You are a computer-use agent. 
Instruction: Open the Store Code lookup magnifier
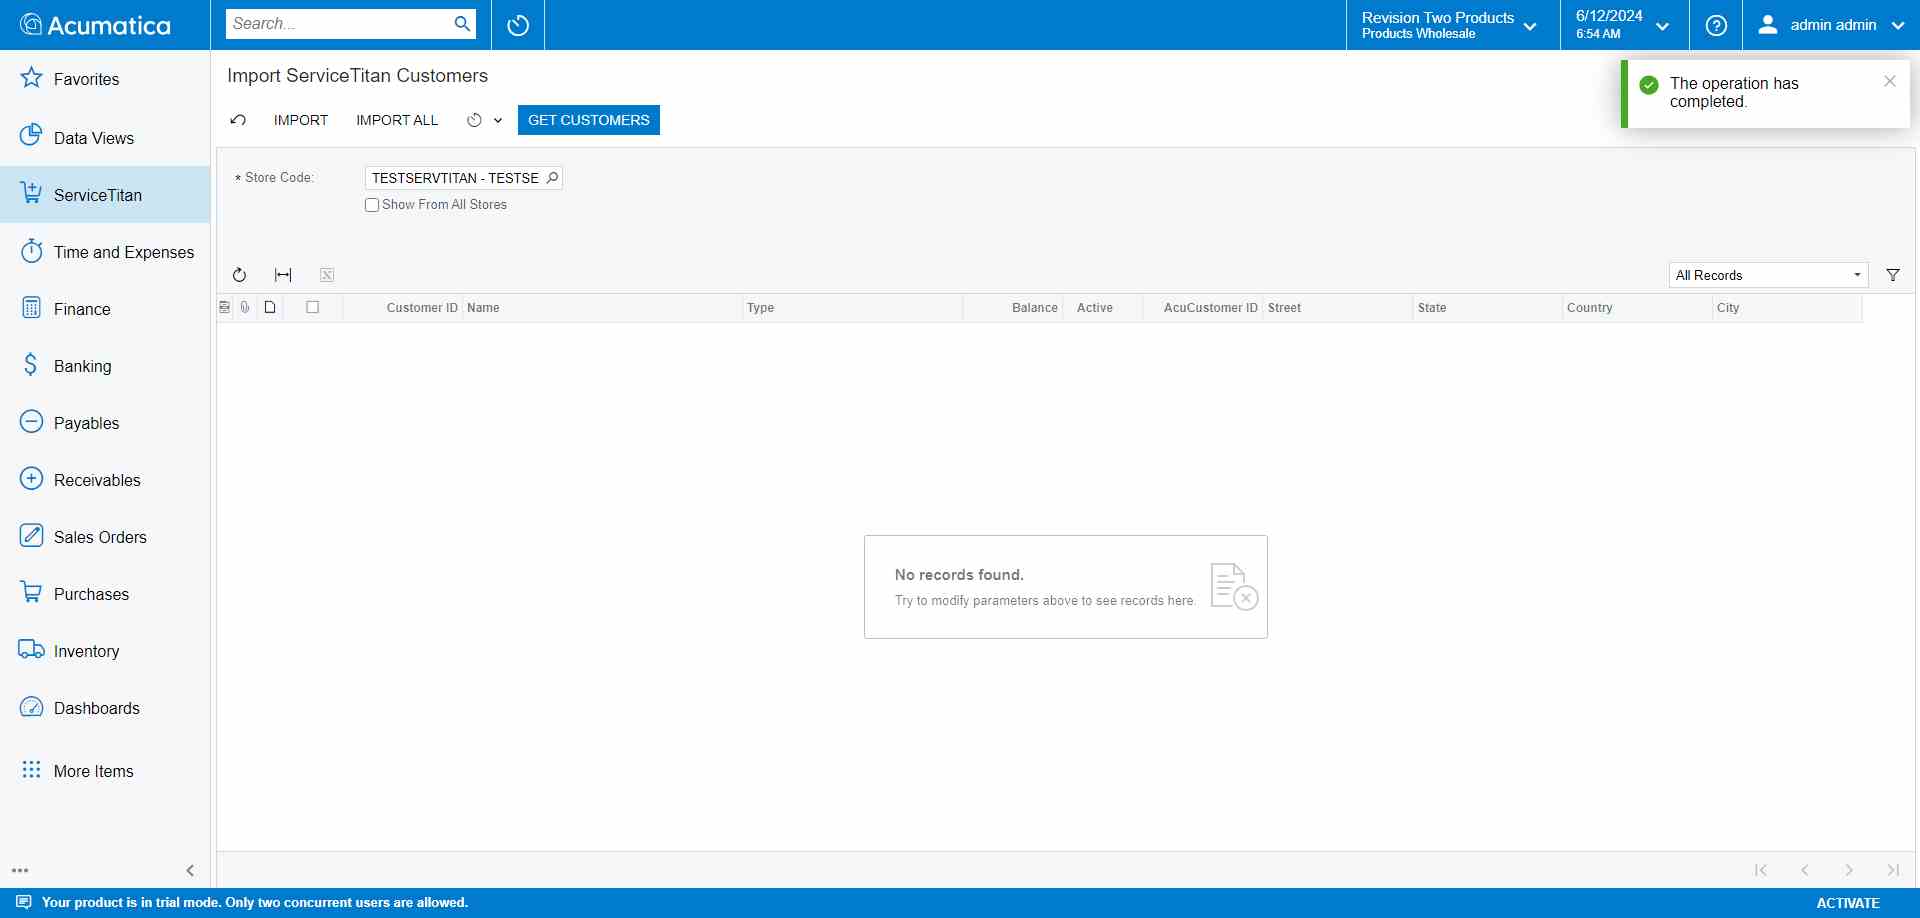pyautogui.click(x=552, y=178)
